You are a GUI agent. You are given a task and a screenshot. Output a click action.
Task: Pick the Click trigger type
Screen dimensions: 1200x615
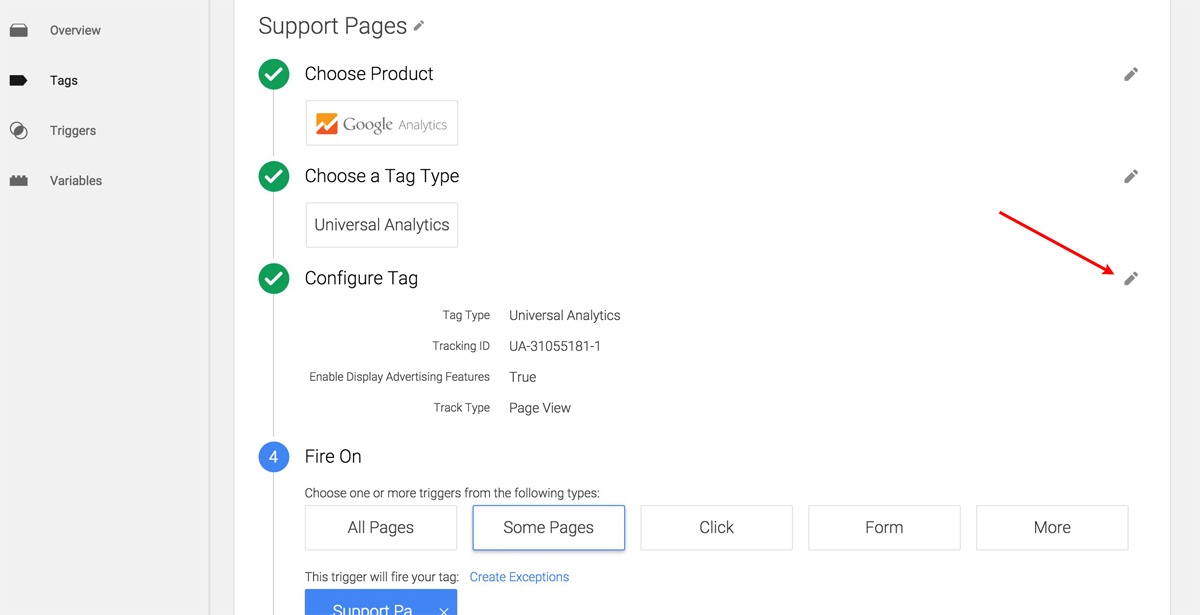(x=716, y=527)
